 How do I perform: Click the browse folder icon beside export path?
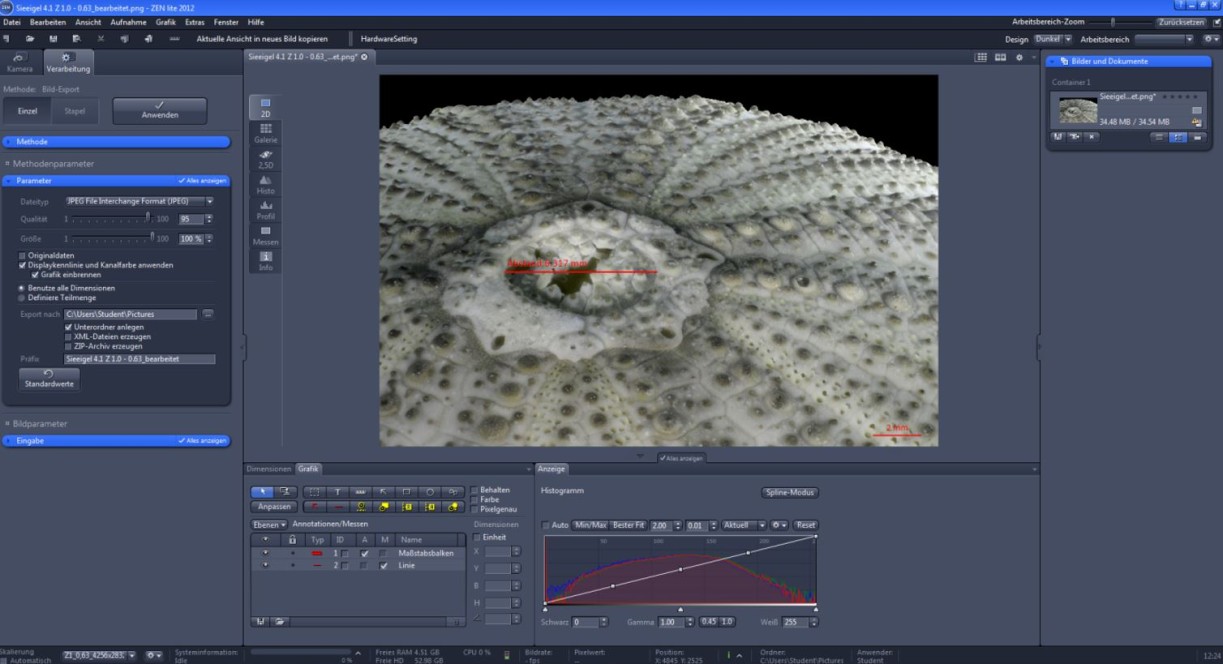pos(208,314)
